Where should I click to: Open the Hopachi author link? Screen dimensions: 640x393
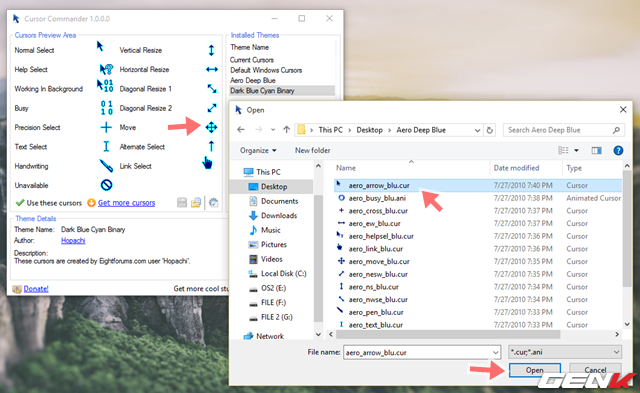(x=73, y=240)
